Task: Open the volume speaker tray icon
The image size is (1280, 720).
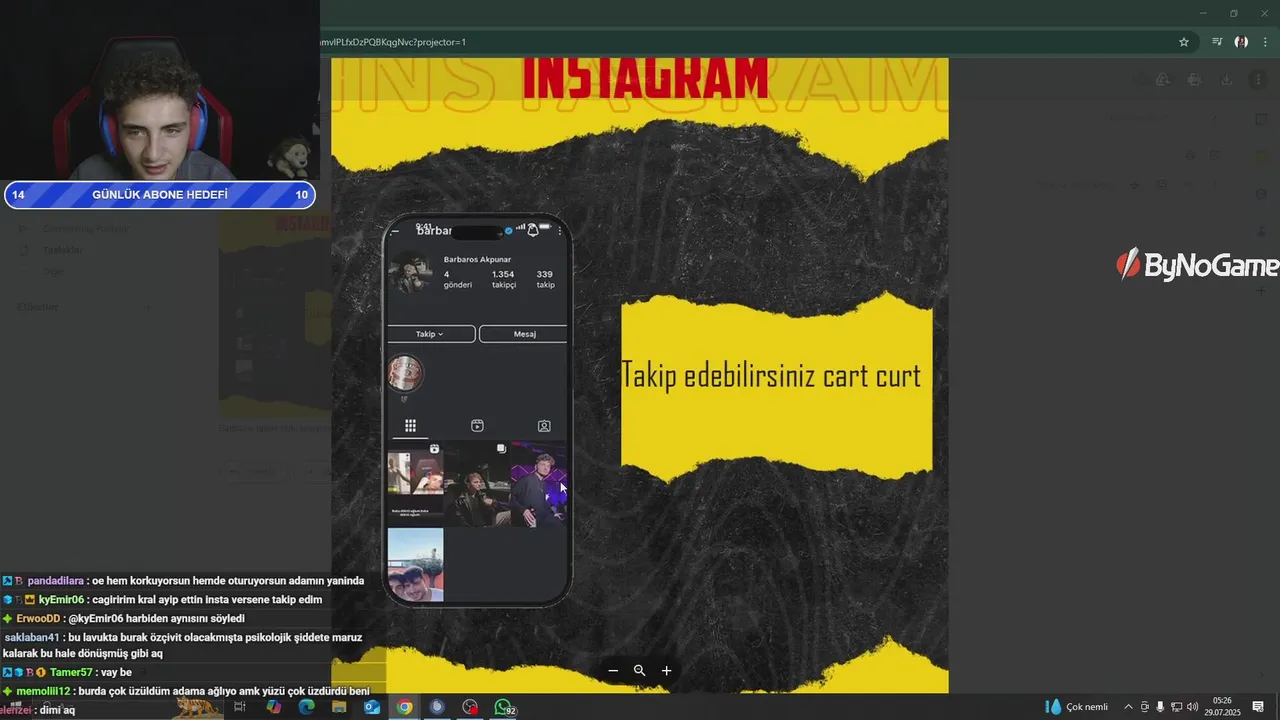Action: click(x=1192, y=707)
